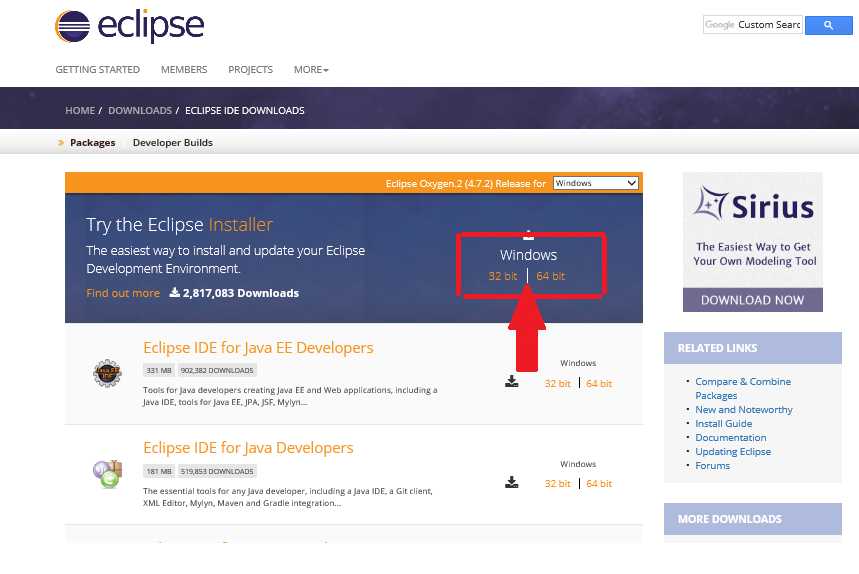Image resolution: width=859 pixels, height=574 pixels.
Task: Click the Sirius logo advertisement
Action: tap(753, 230)
